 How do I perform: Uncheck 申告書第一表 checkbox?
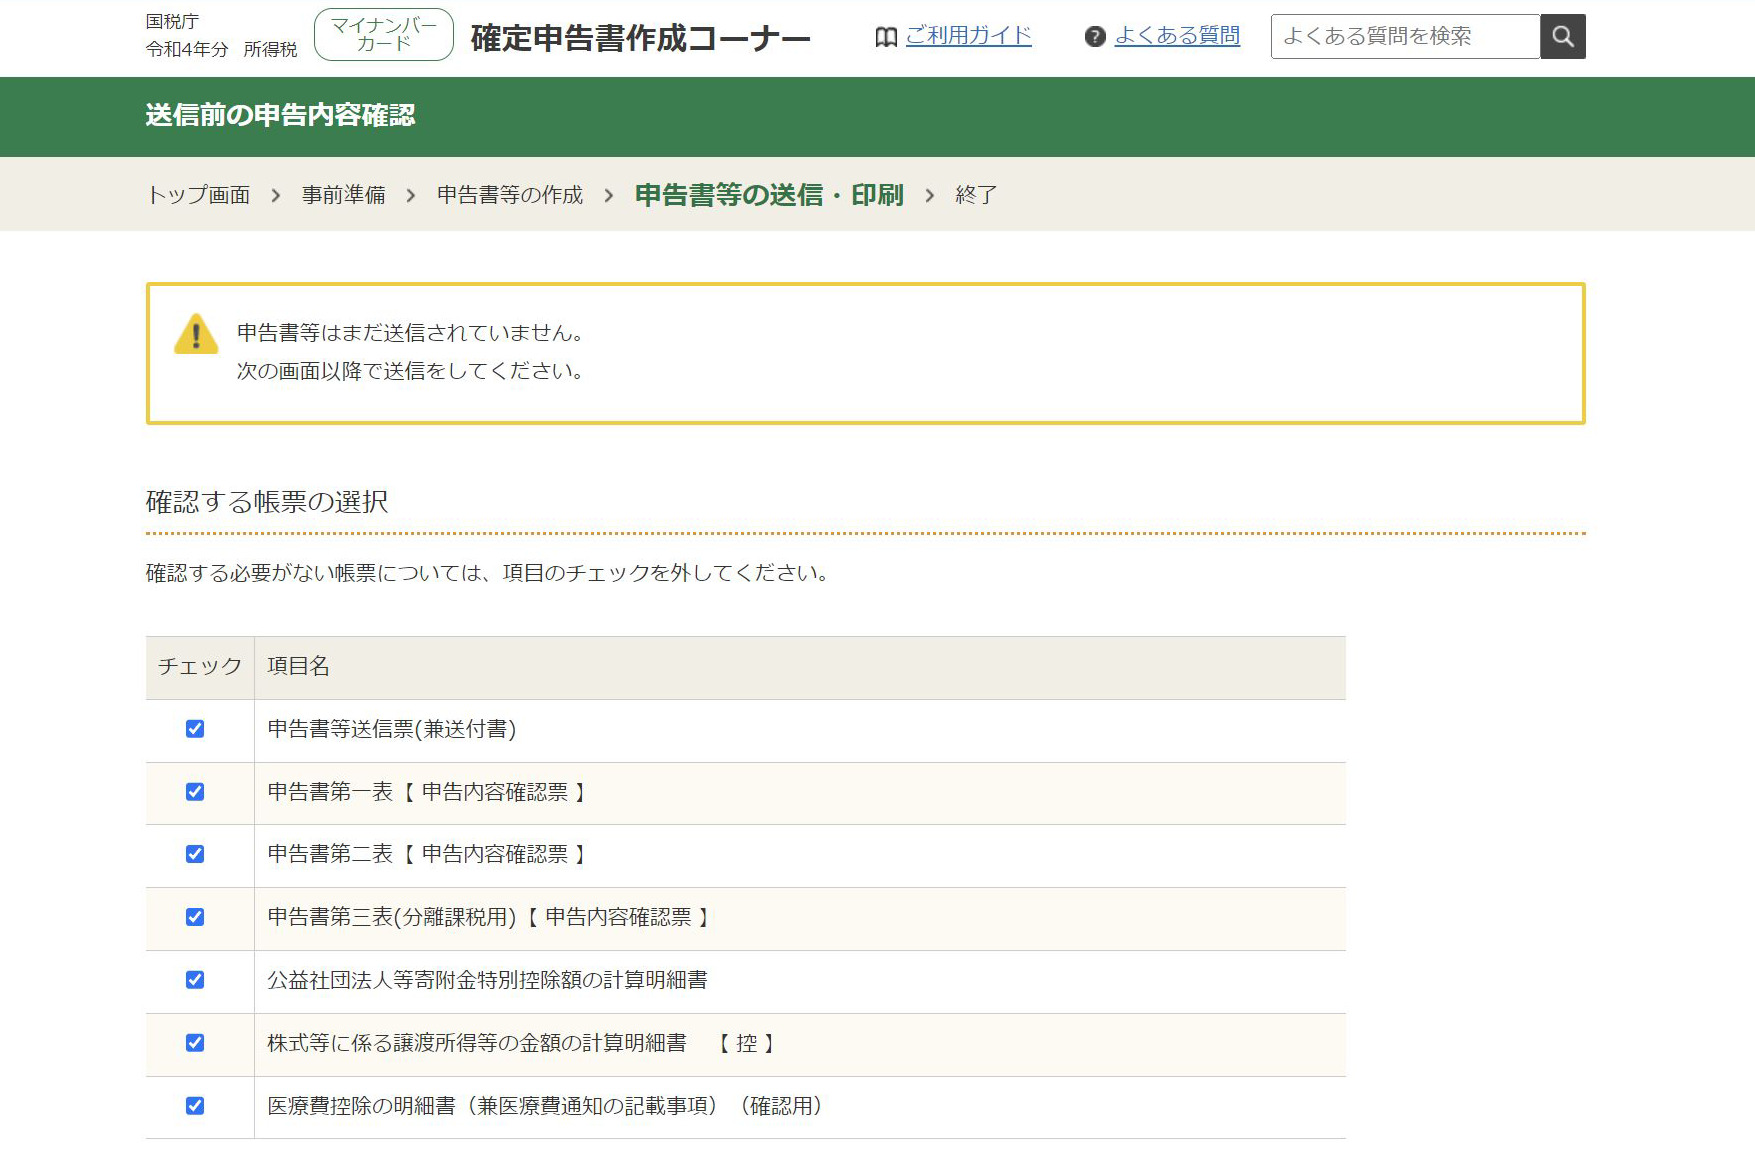pos(195,792)
